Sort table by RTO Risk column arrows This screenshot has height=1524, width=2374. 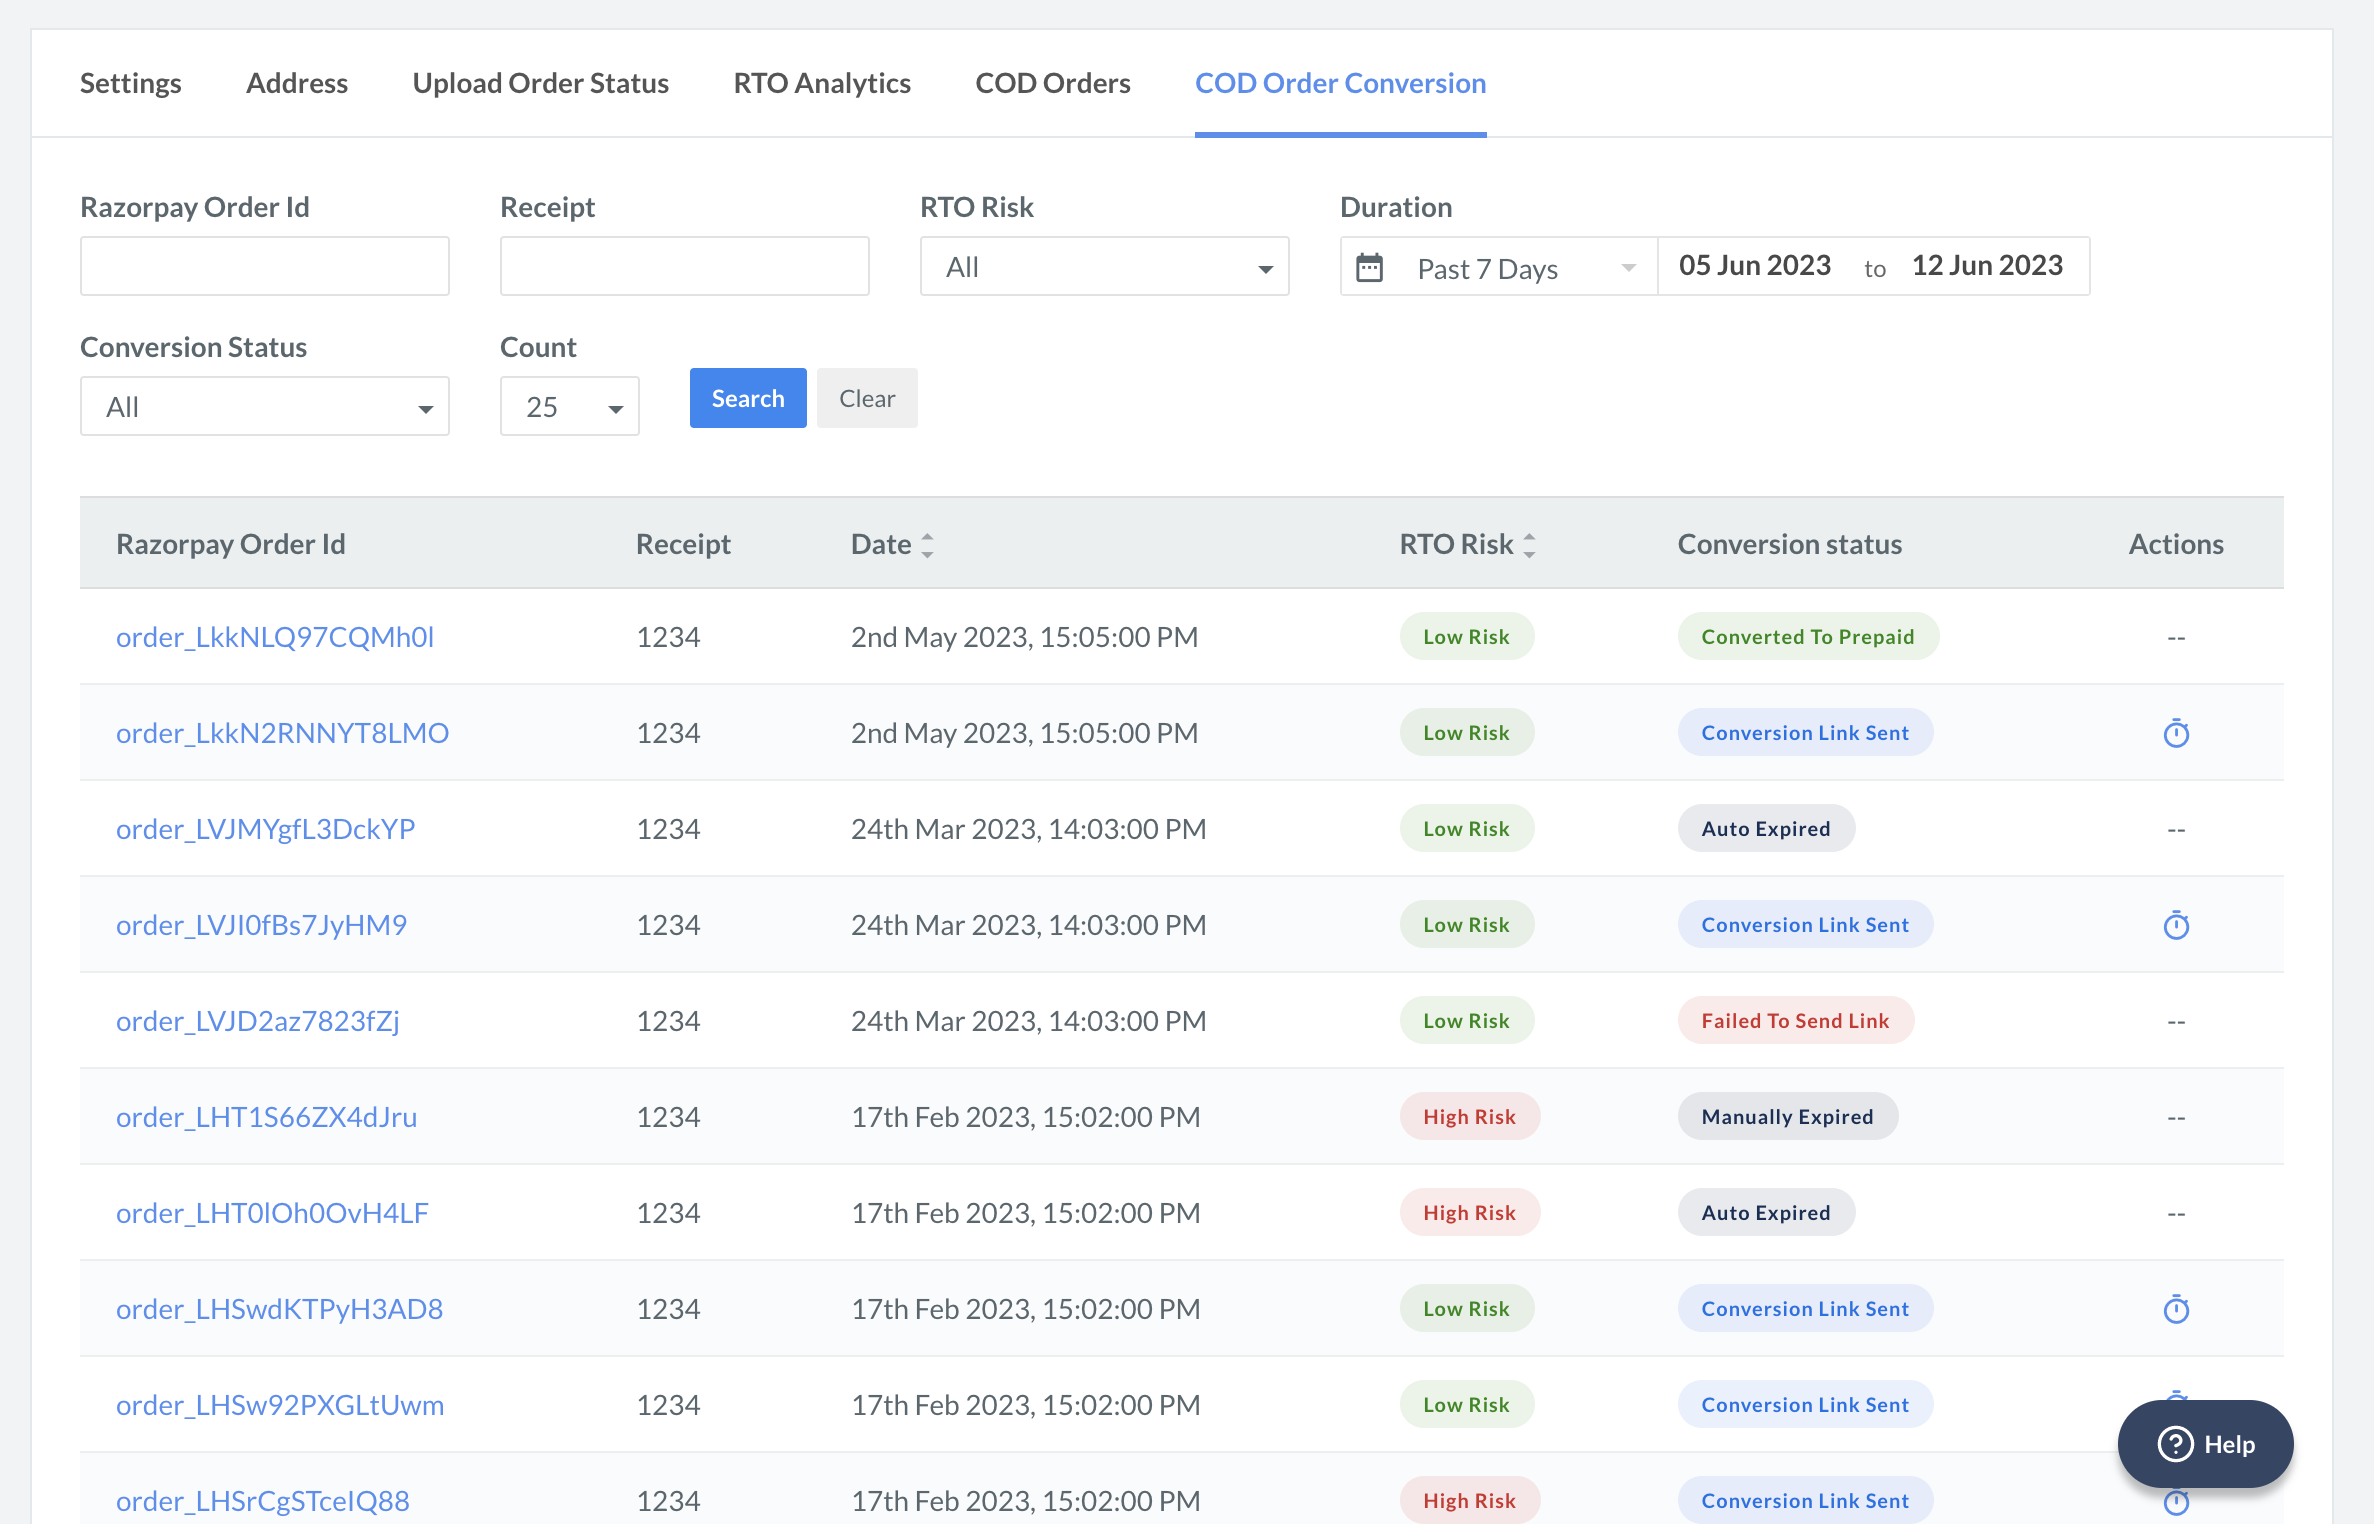click(1529, 544)
